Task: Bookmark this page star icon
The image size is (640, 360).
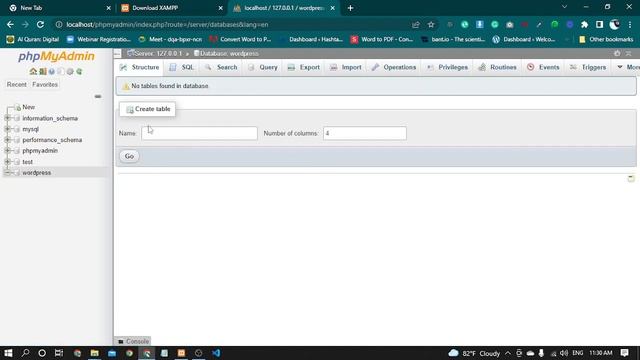Action: (431, 24)
